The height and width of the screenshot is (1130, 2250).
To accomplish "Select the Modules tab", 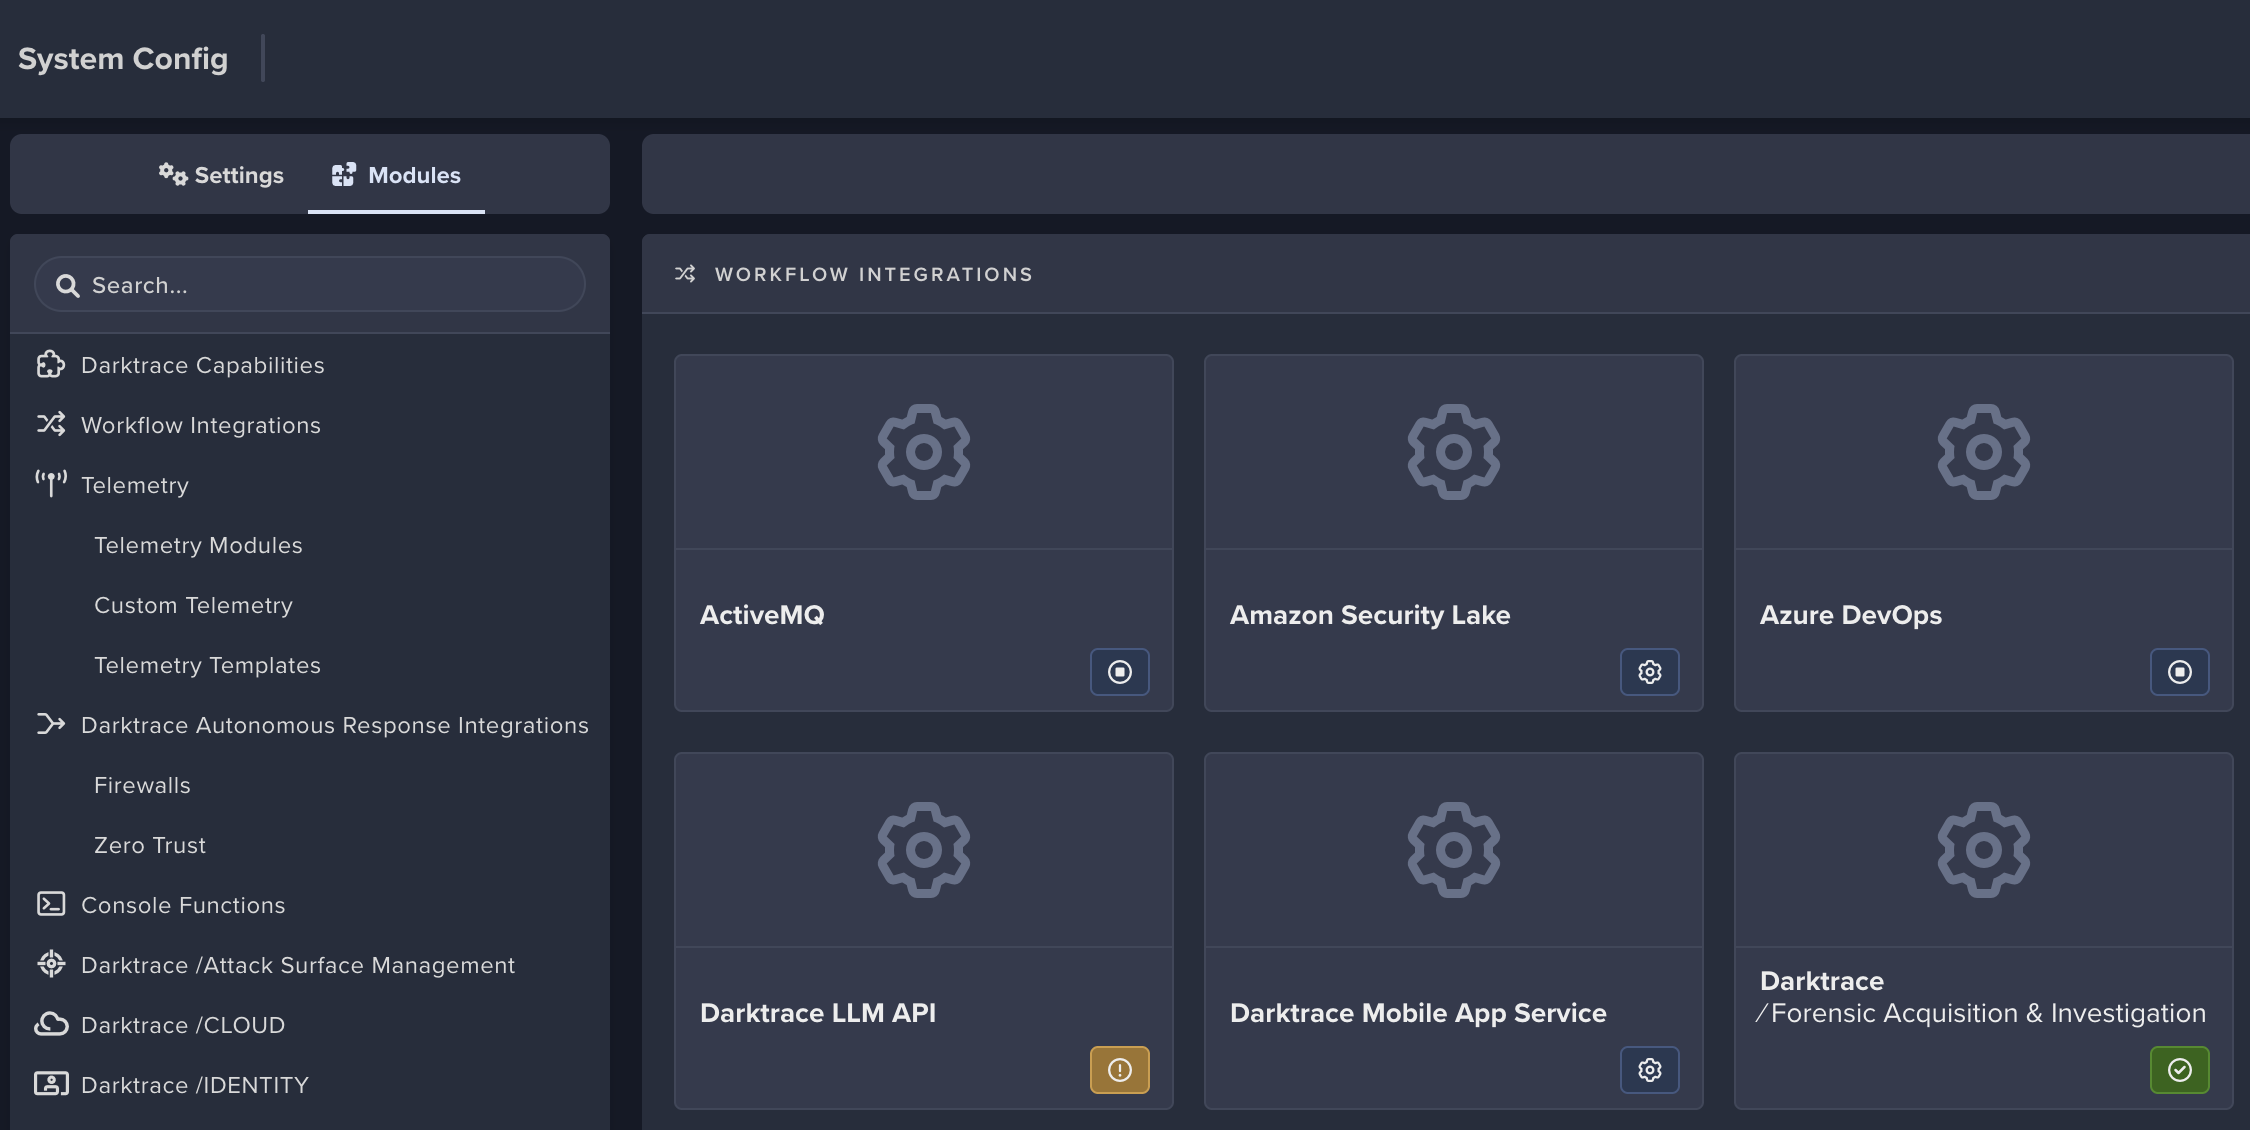I will tap(396, 175).
